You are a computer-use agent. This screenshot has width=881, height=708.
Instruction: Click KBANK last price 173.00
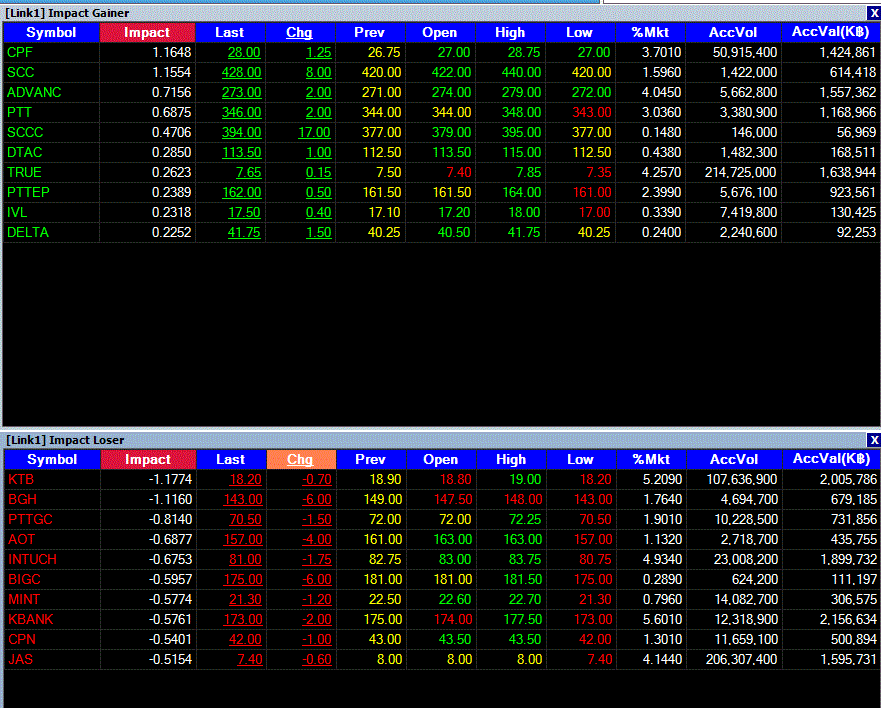[x=243, y=620]
